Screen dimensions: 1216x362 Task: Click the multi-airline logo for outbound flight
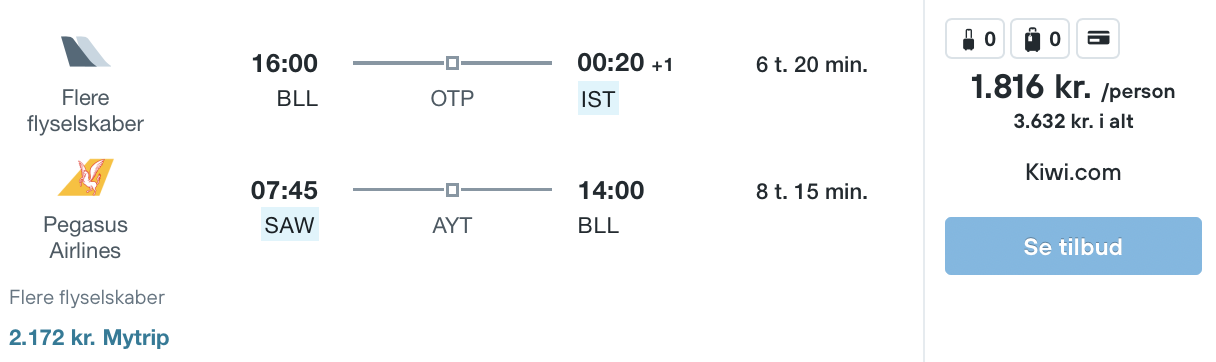(85, 51)
